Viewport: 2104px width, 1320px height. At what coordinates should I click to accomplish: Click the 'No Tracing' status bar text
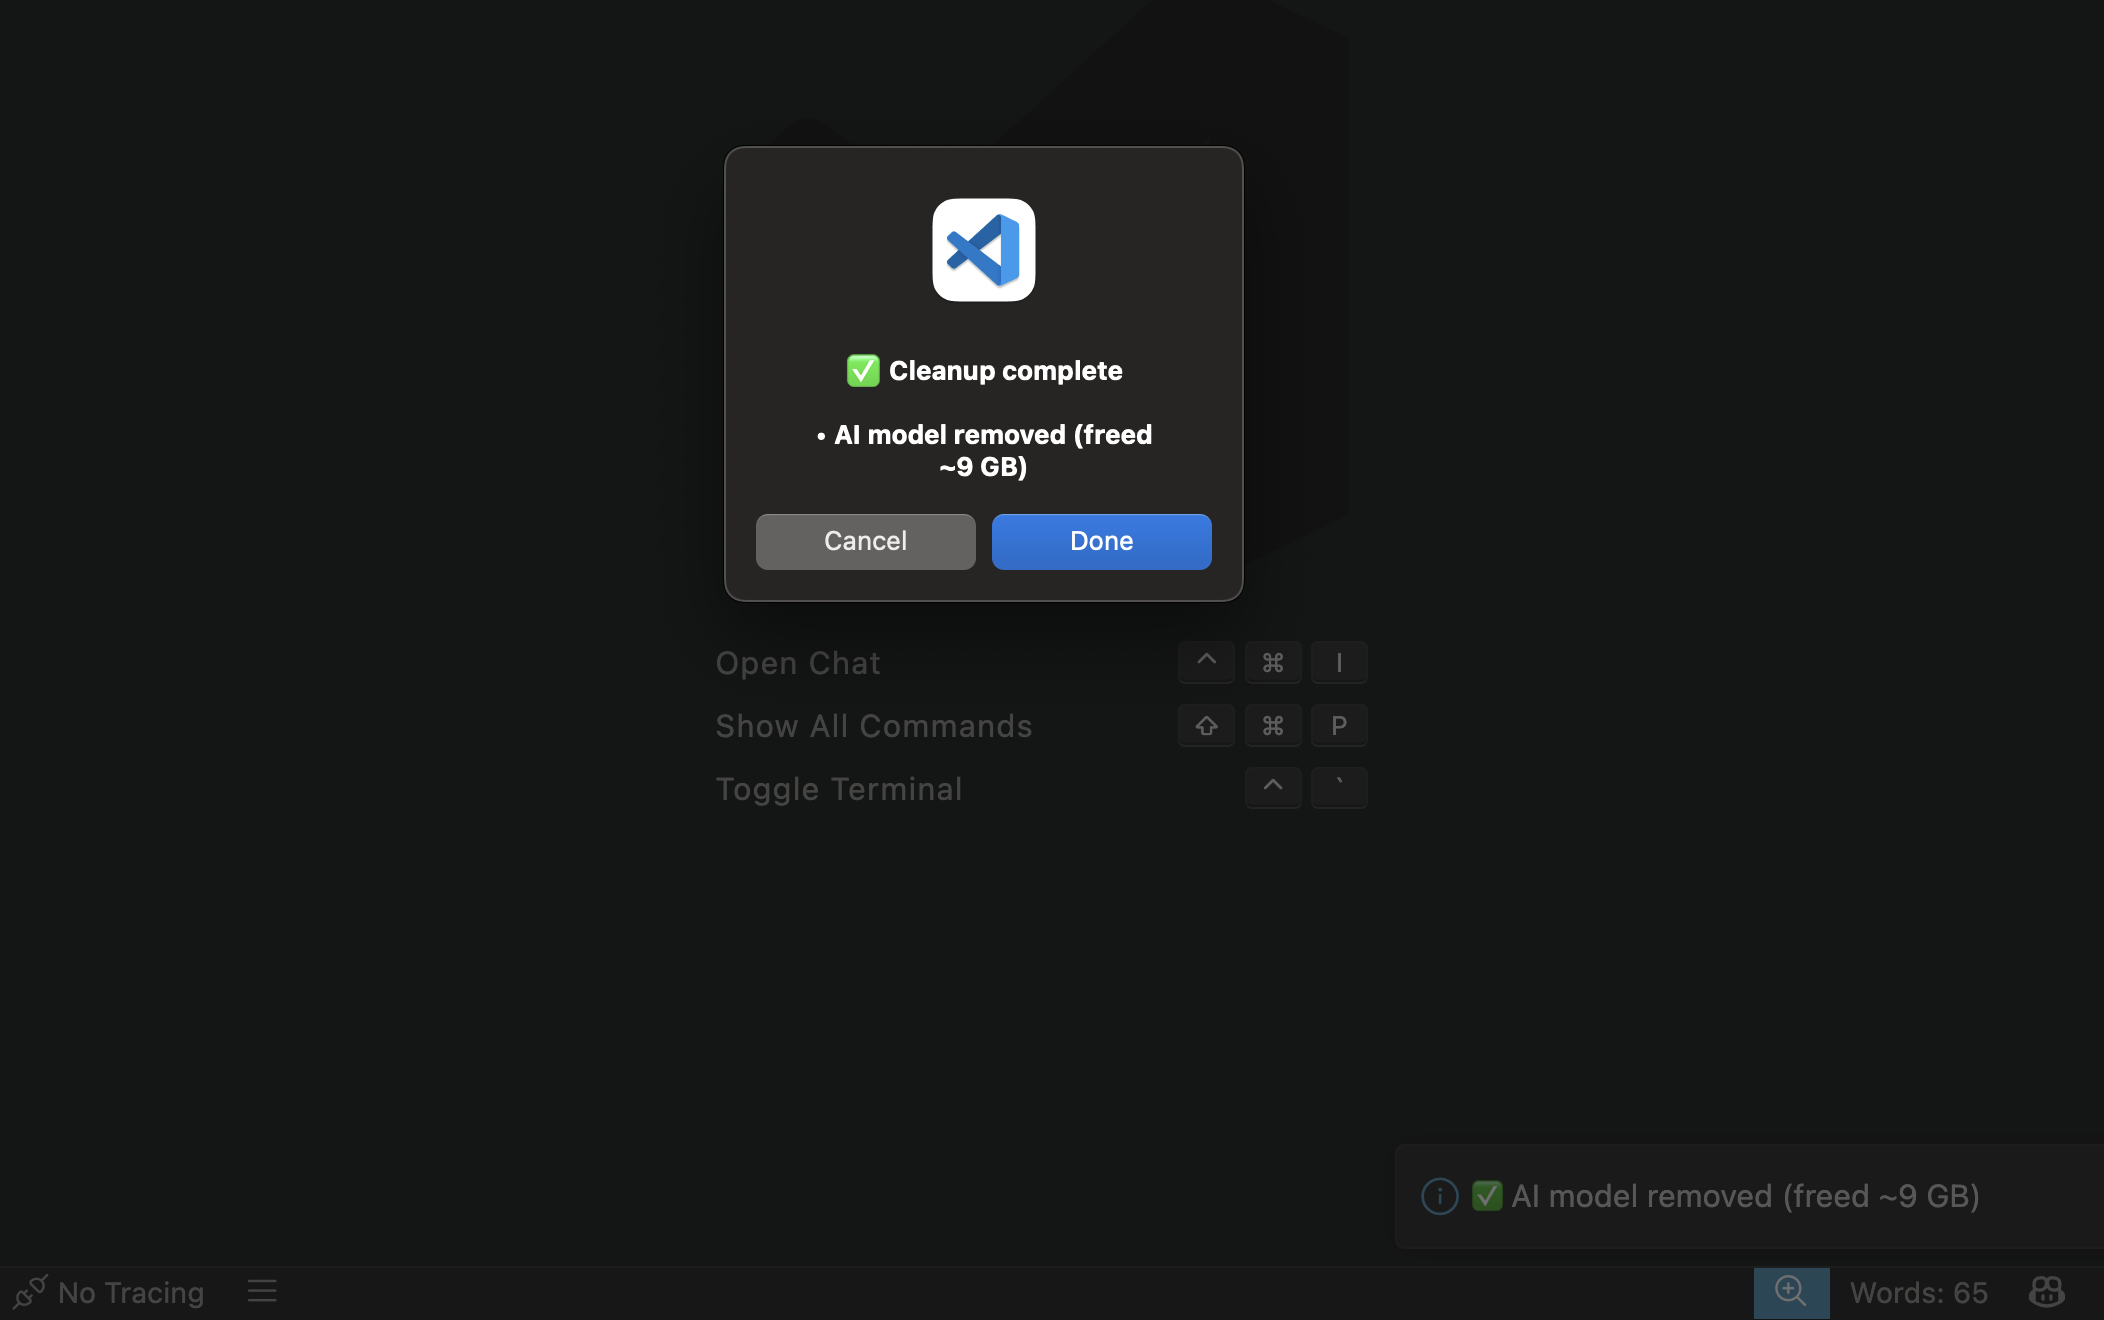131,1293
